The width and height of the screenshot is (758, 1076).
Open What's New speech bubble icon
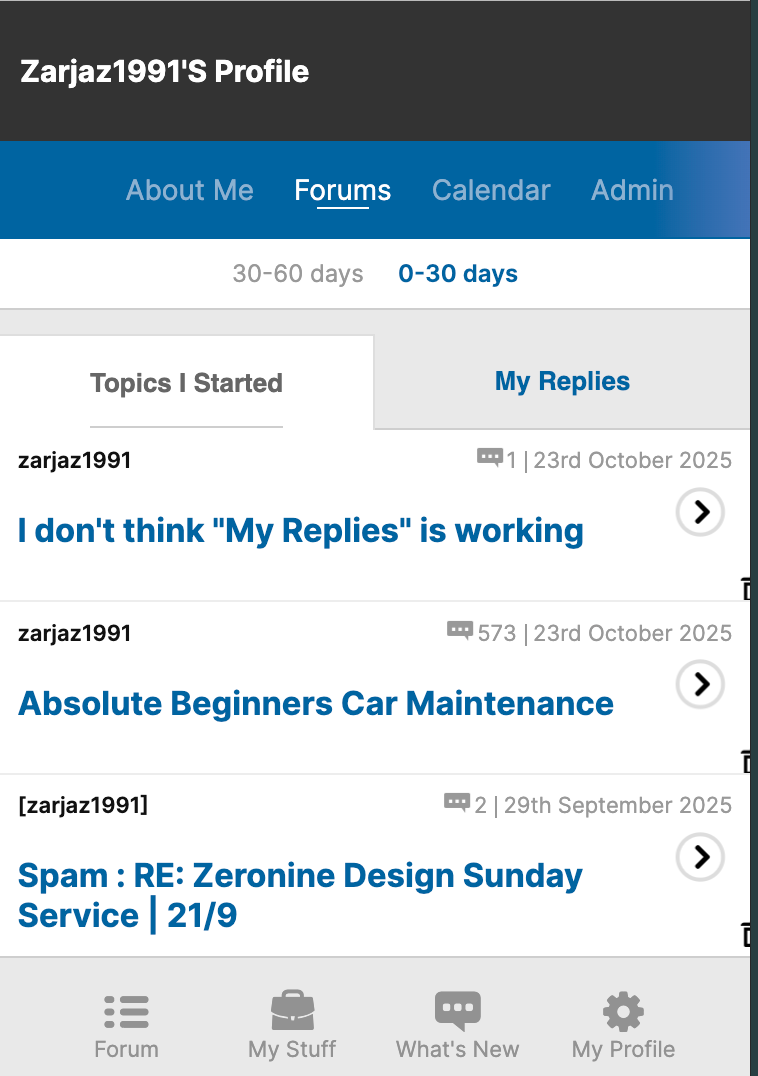tap(457, 1012)
